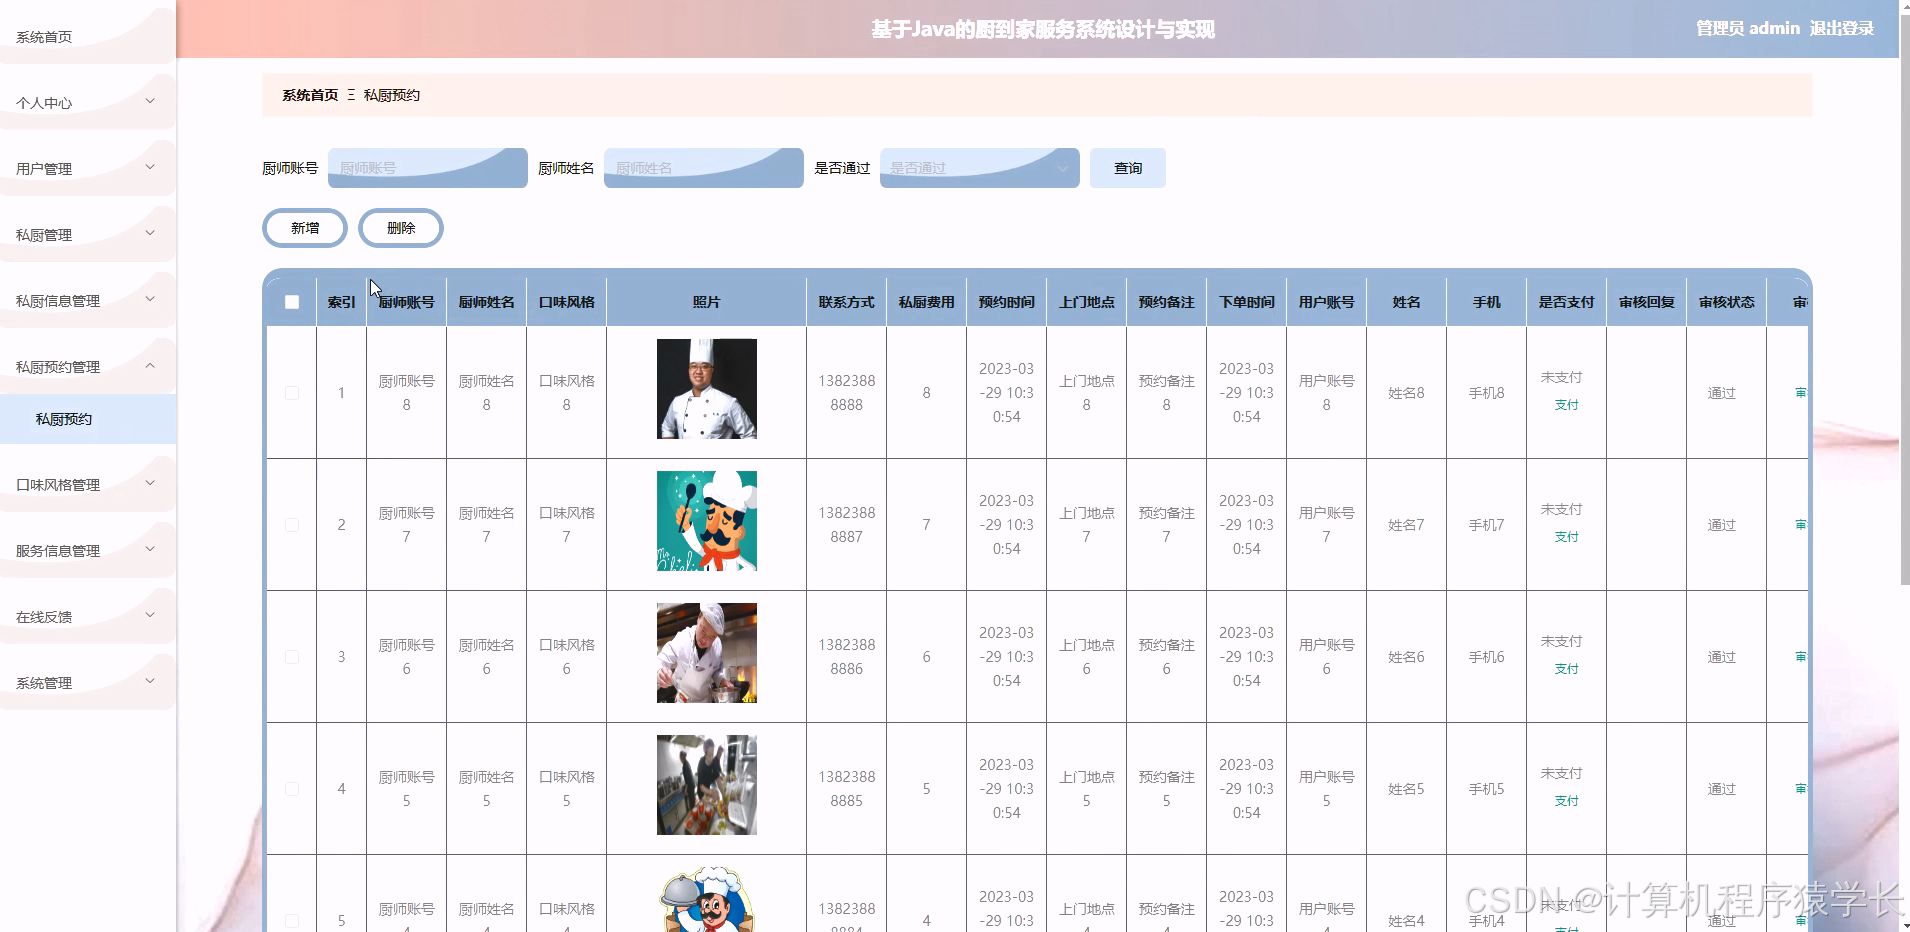Click 私厨预约 in the breadcrumb
The image size is (1910, 932).
[392, 95]
